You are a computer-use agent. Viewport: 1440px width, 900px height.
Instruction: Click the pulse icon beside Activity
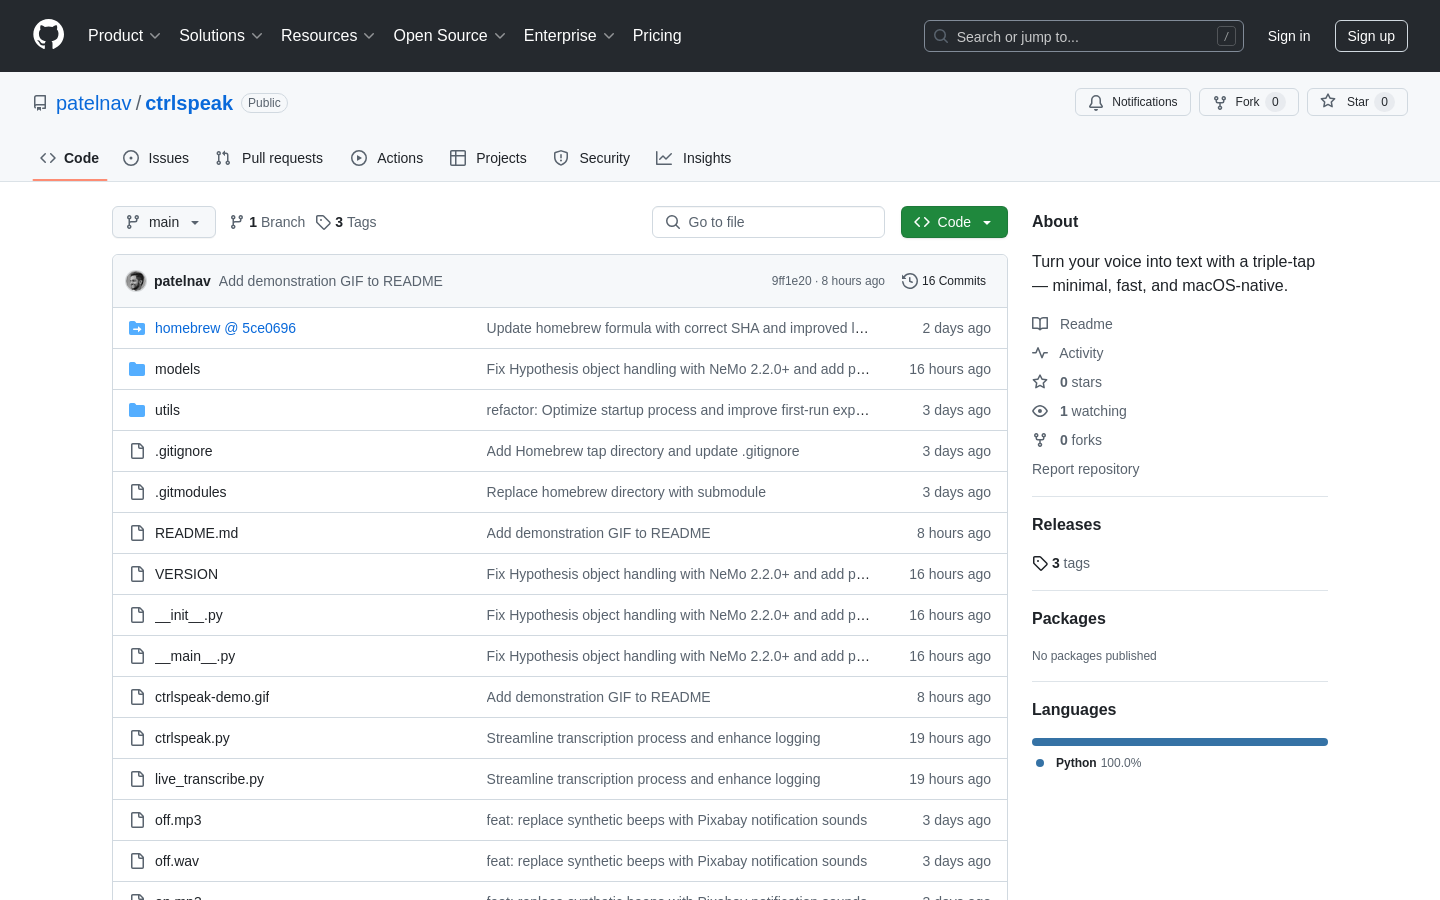1040,353
